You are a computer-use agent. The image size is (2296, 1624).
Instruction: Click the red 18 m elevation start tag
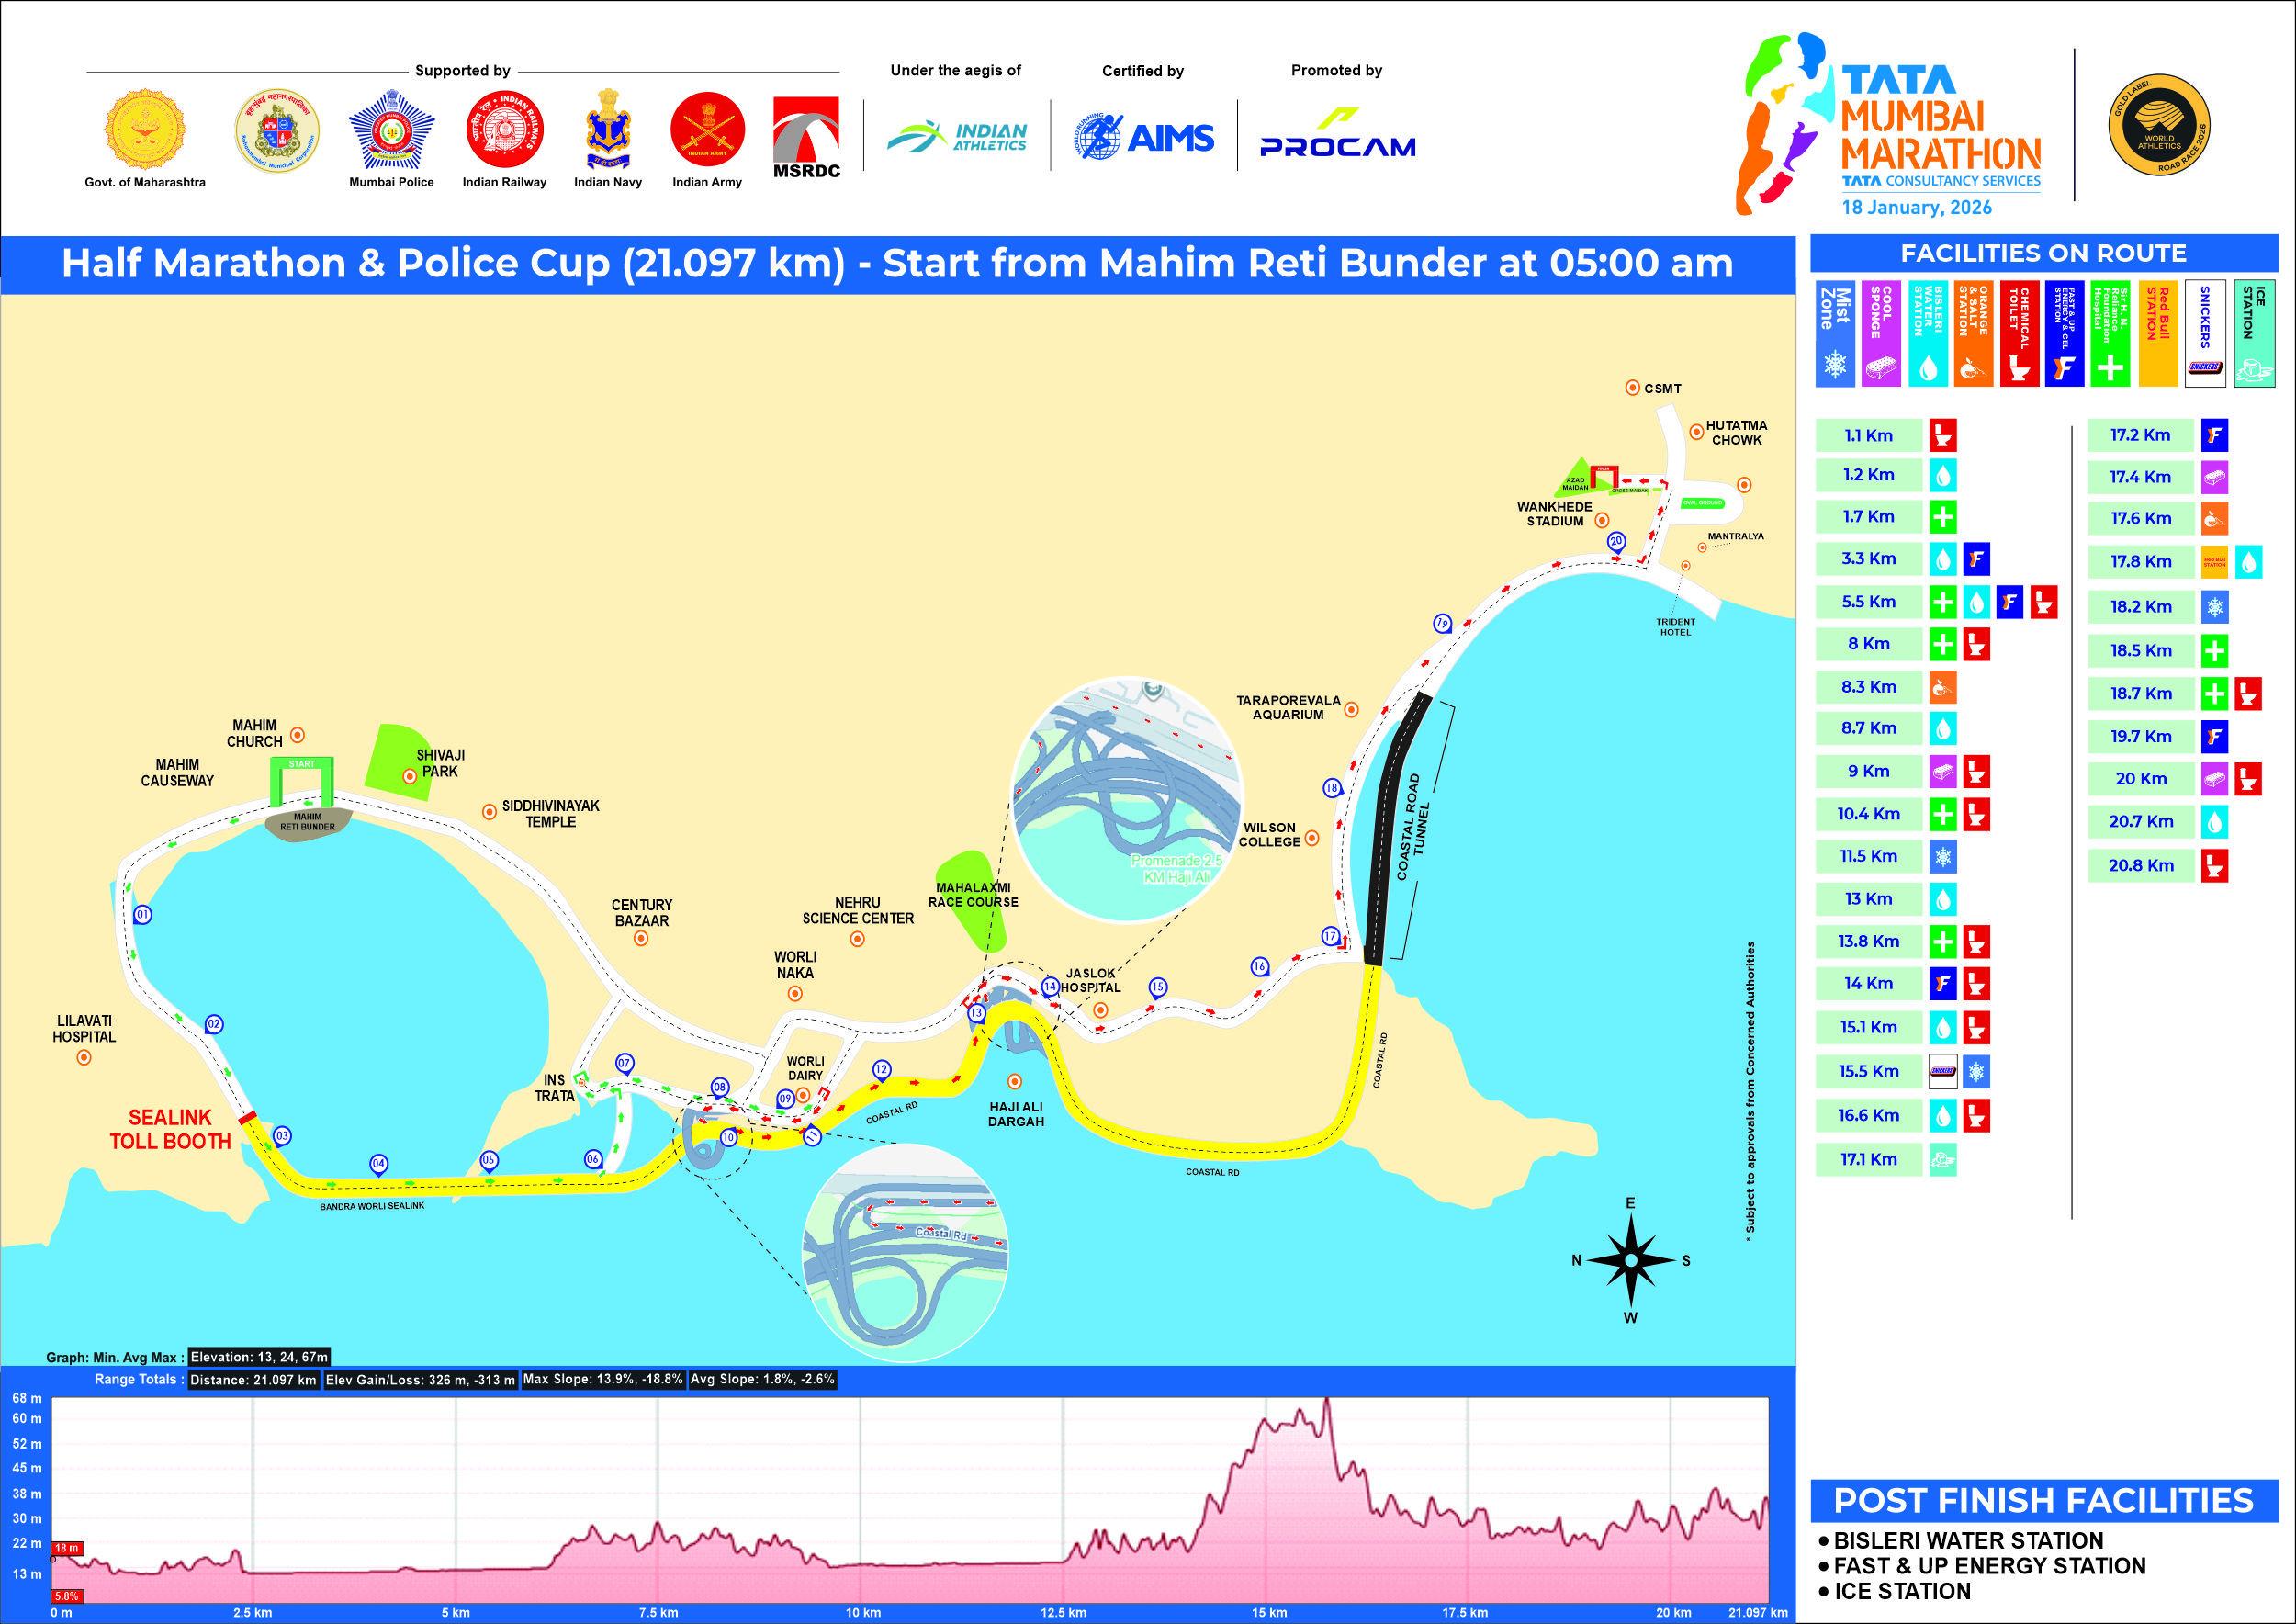pos(66,1548)
